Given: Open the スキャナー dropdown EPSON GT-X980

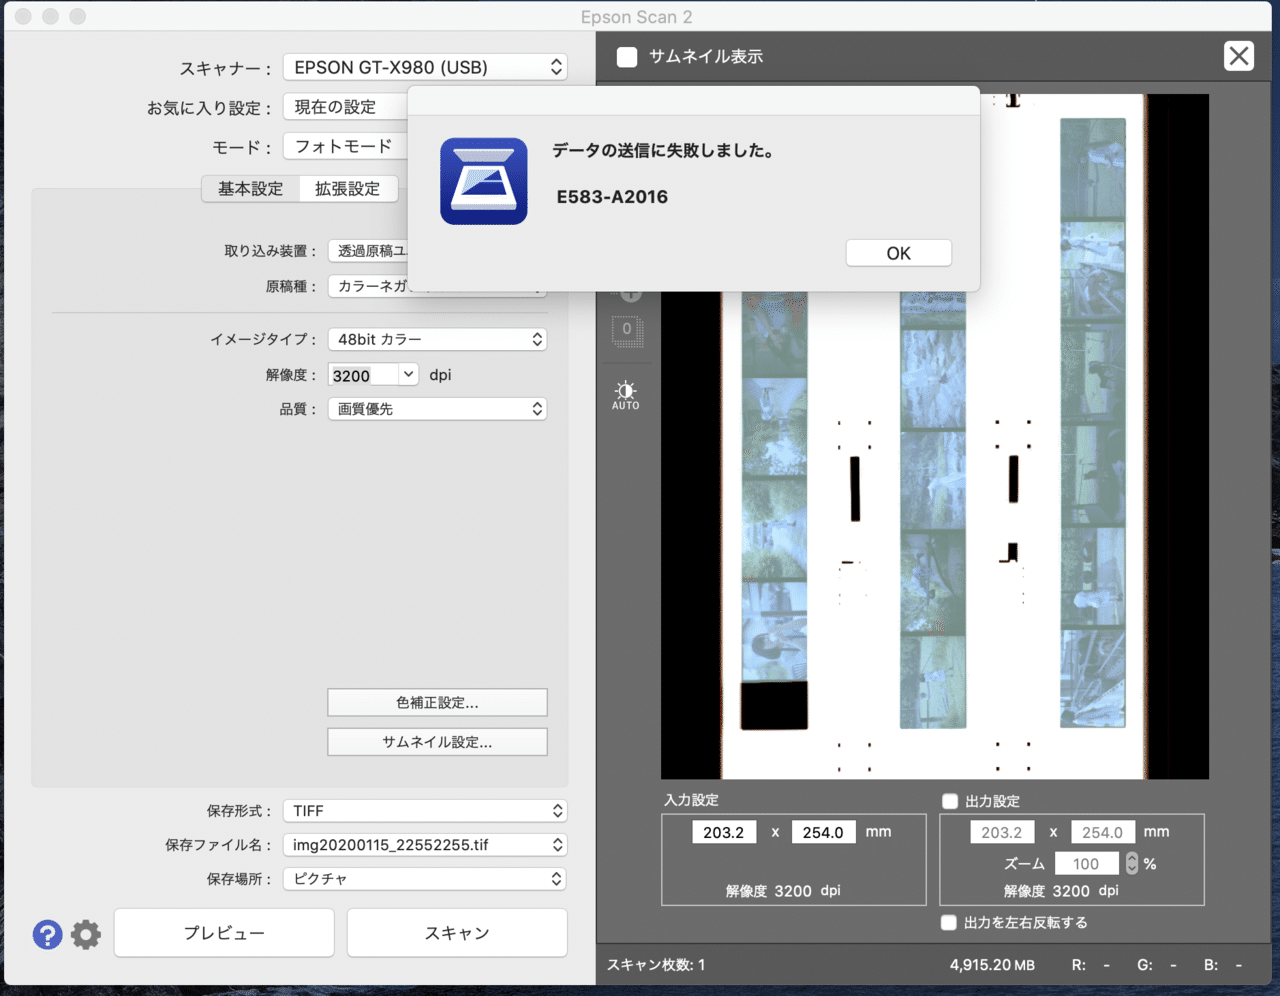Looking at the screenshot, I should tap(425, 67).
